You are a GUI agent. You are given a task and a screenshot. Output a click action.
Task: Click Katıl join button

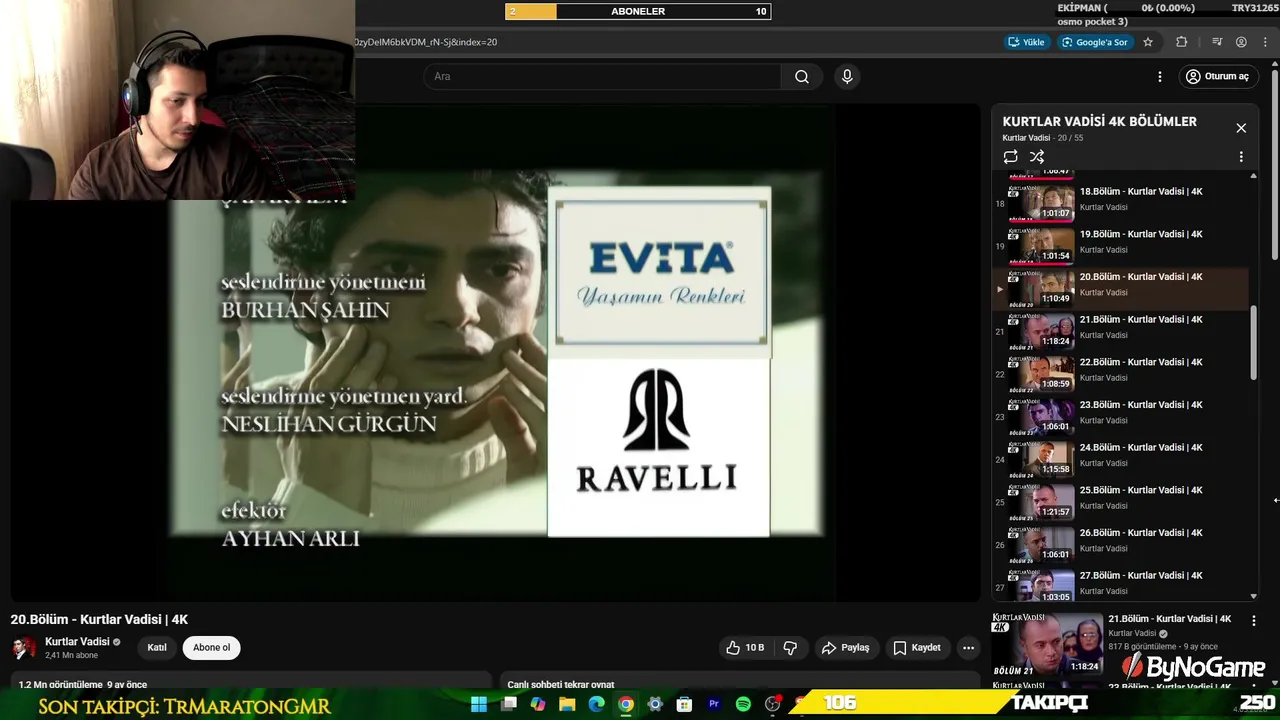coord(157,648)
